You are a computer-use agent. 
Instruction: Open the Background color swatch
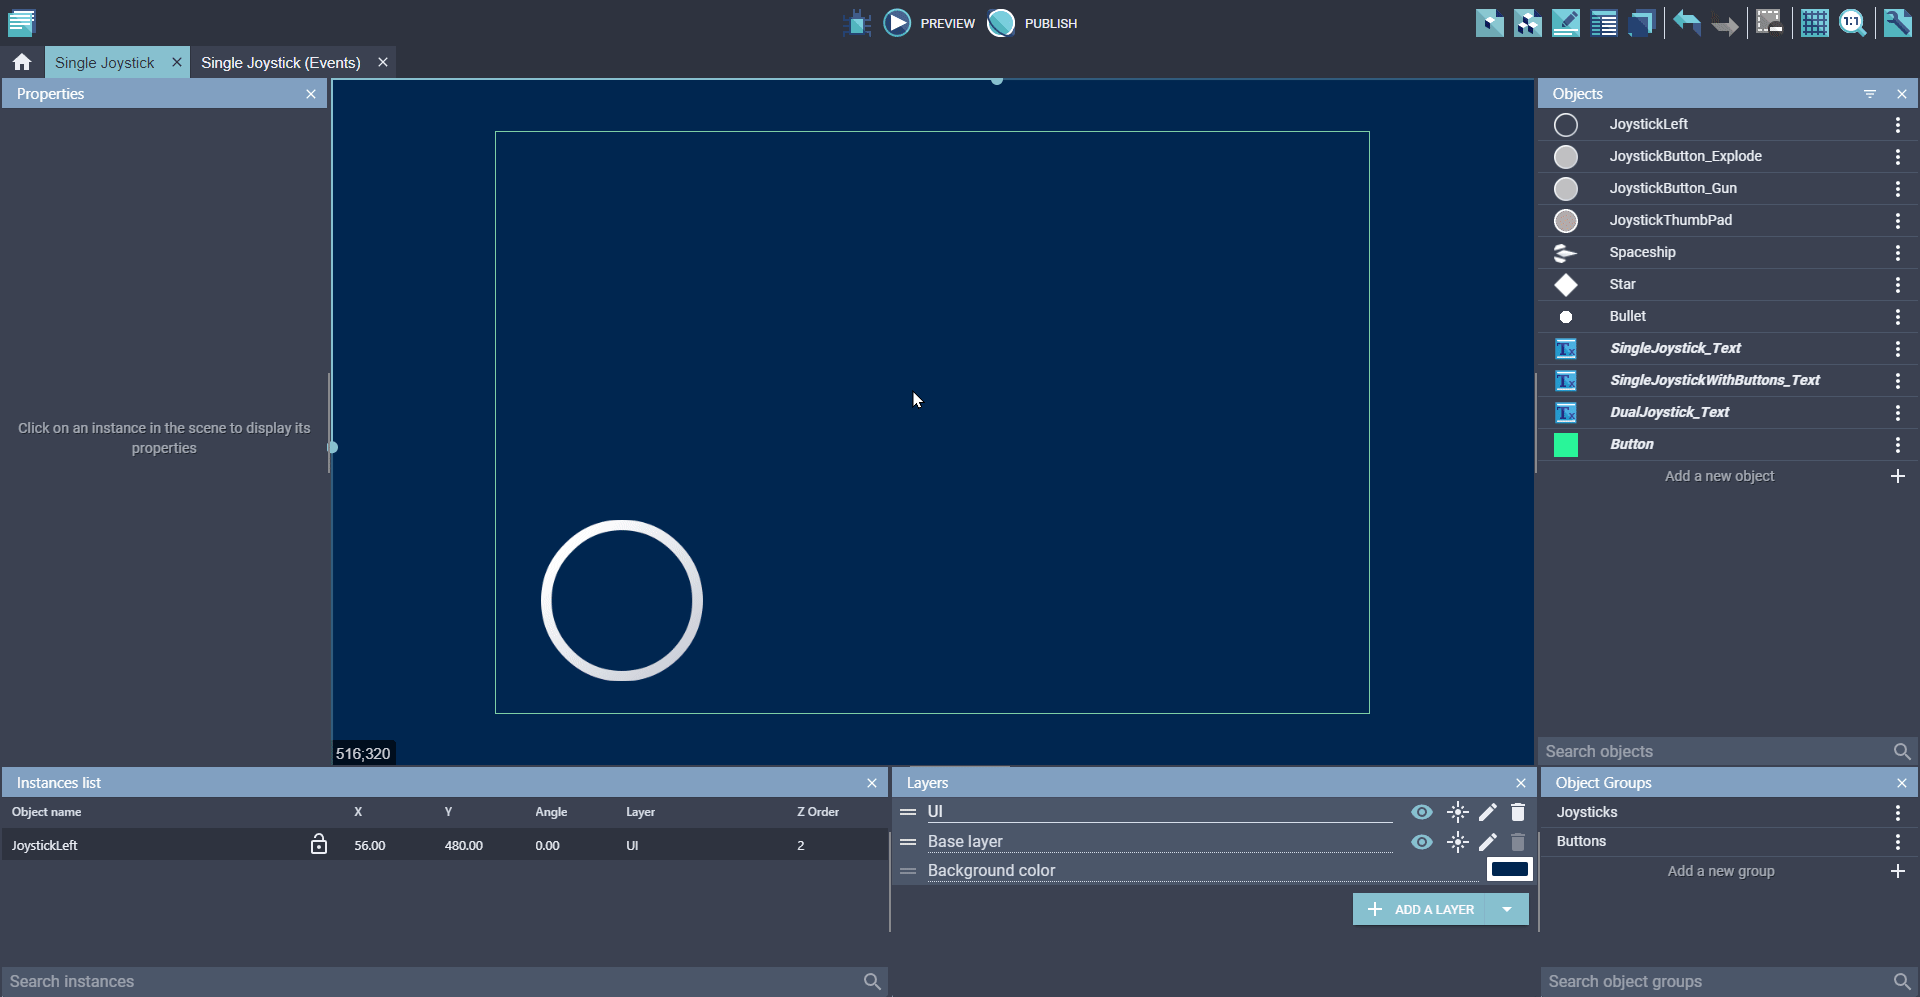coord(1509,869)
